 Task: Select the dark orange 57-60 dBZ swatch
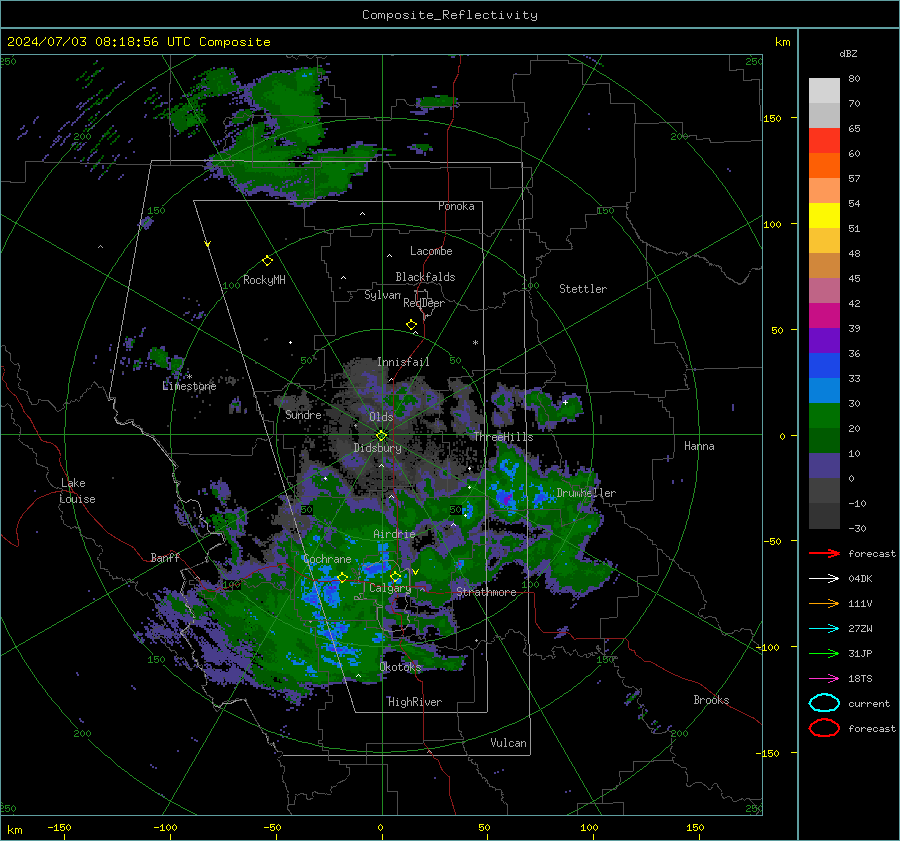(x=824, y=166)
